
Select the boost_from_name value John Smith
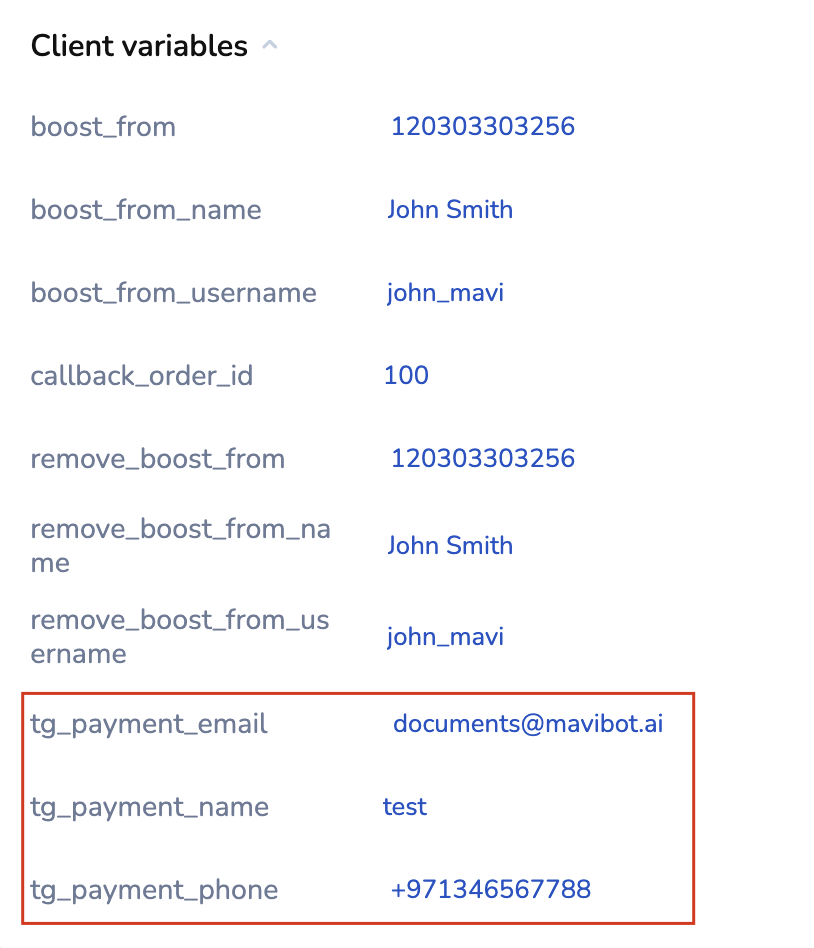coord(450,210)
